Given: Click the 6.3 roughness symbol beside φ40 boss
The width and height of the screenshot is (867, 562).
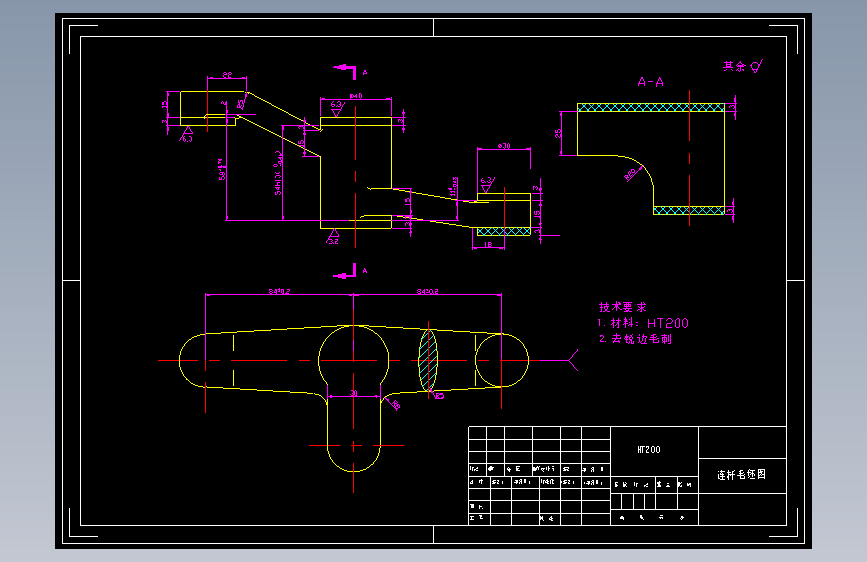Looking at the screenshot, I should coord(337,108).
